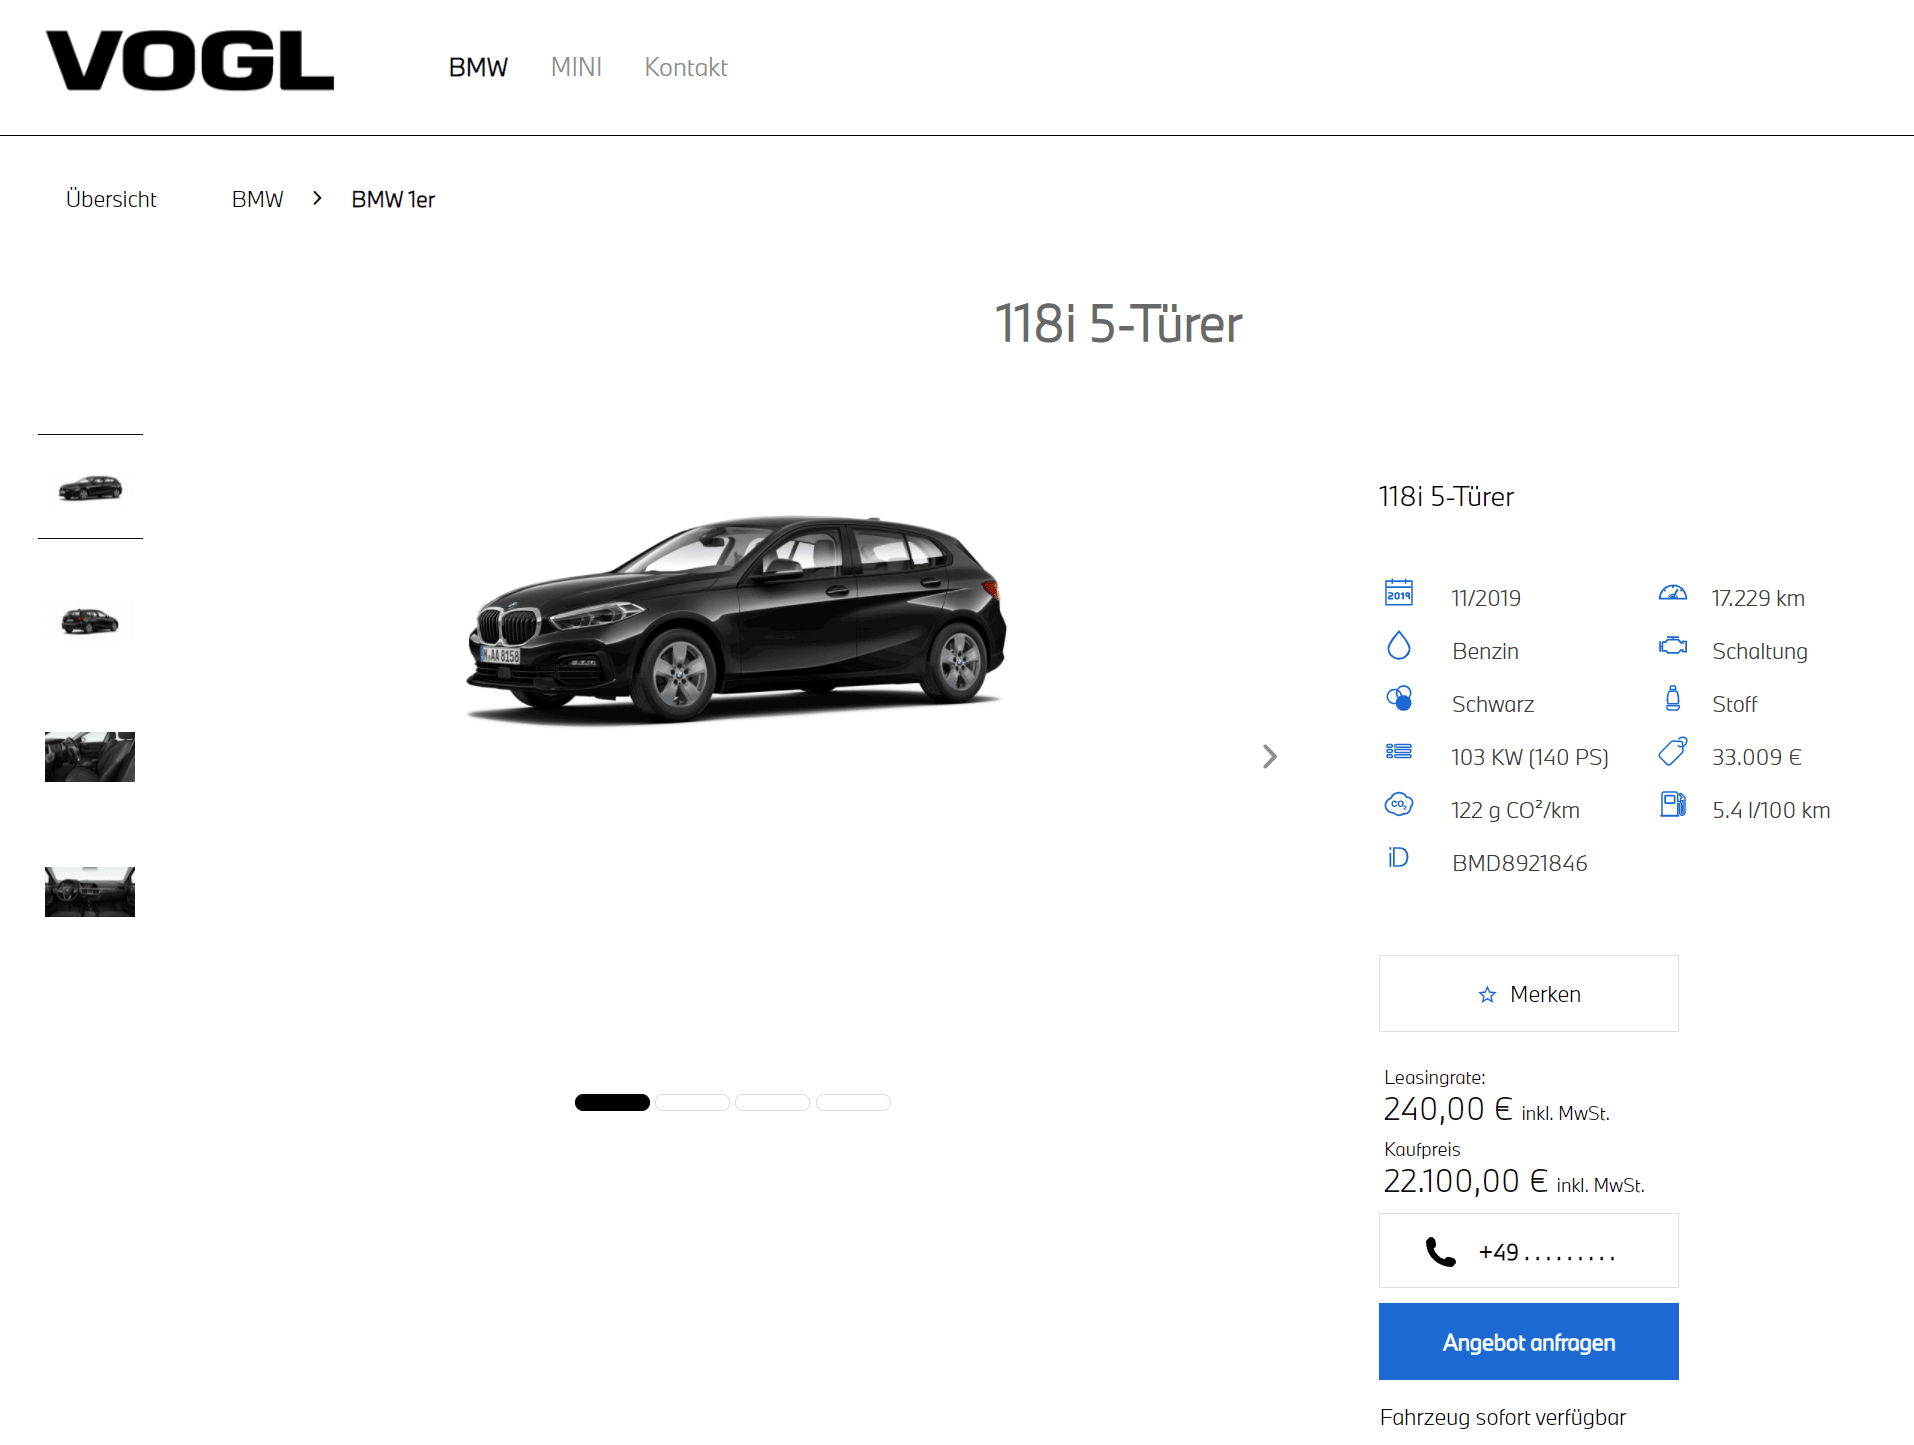Click the engine power icon

click(1399, 751)
